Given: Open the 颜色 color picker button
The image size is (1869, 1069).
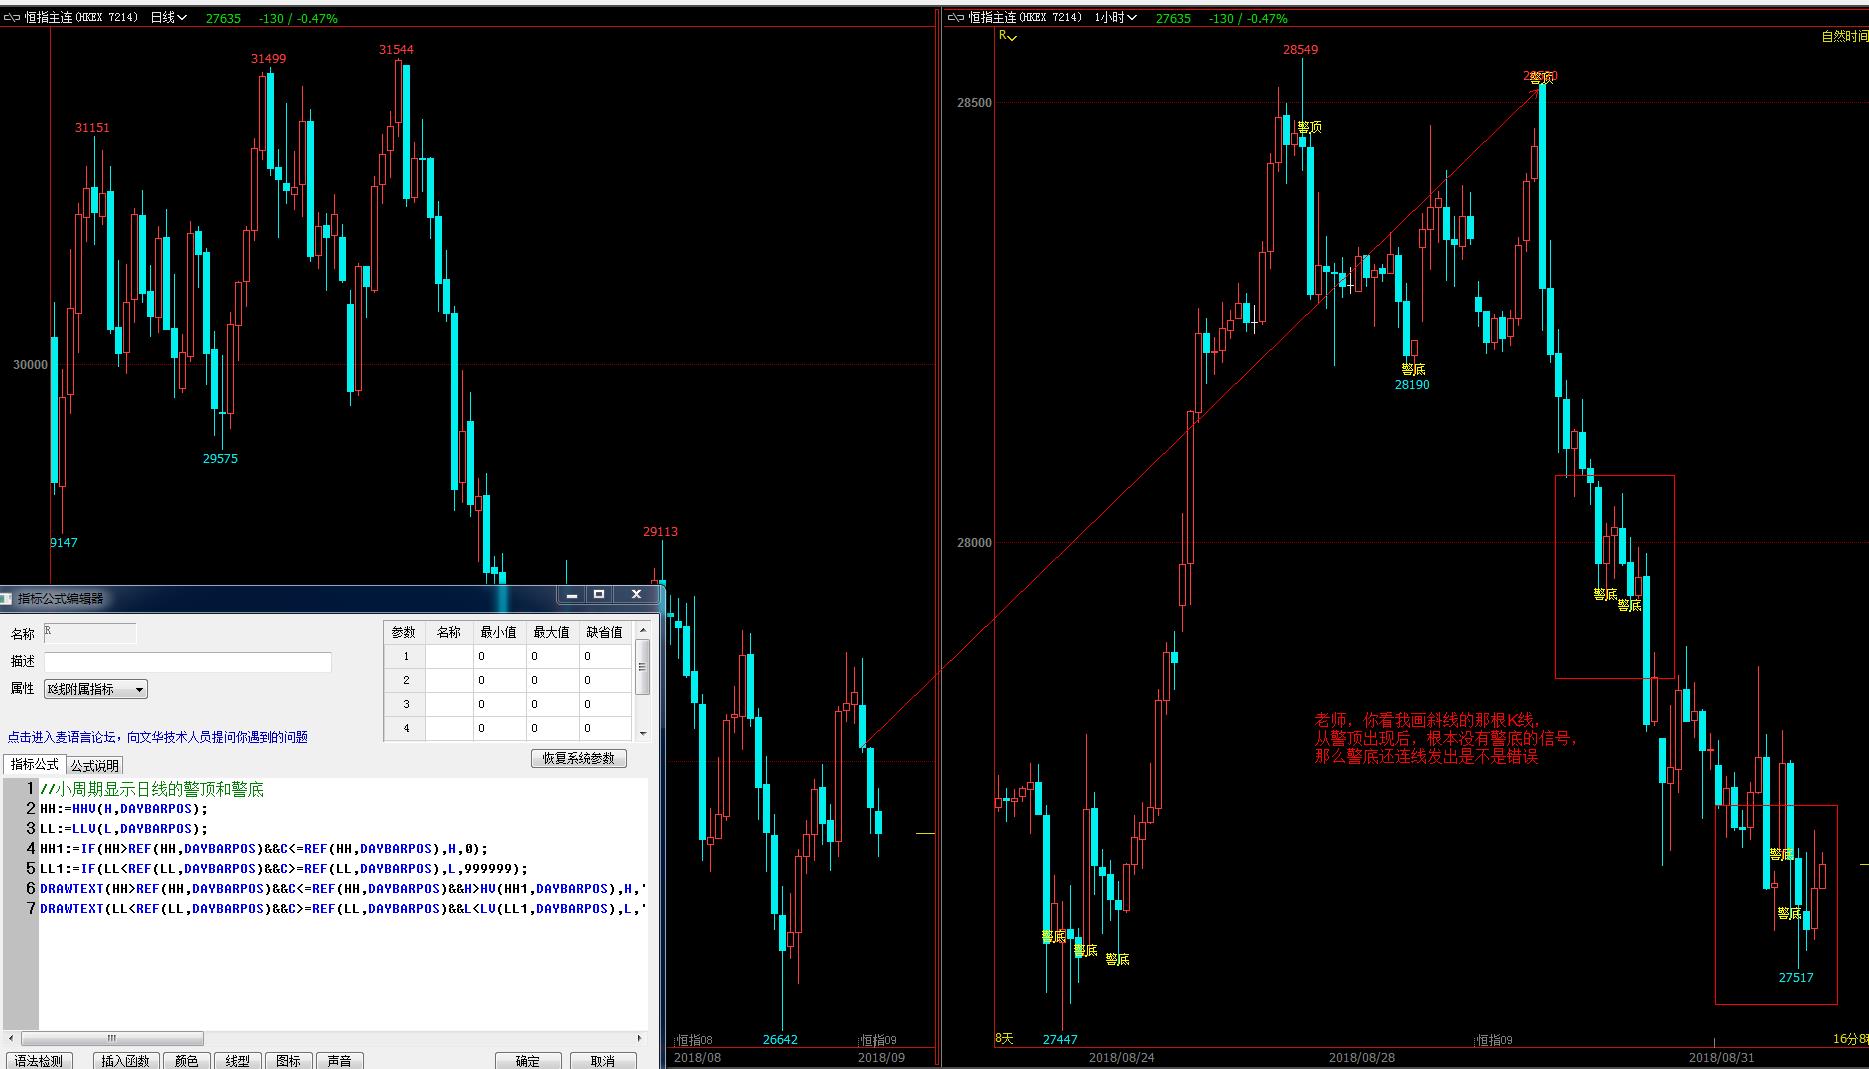Looking at the screenshot, I should (186, 1060).
